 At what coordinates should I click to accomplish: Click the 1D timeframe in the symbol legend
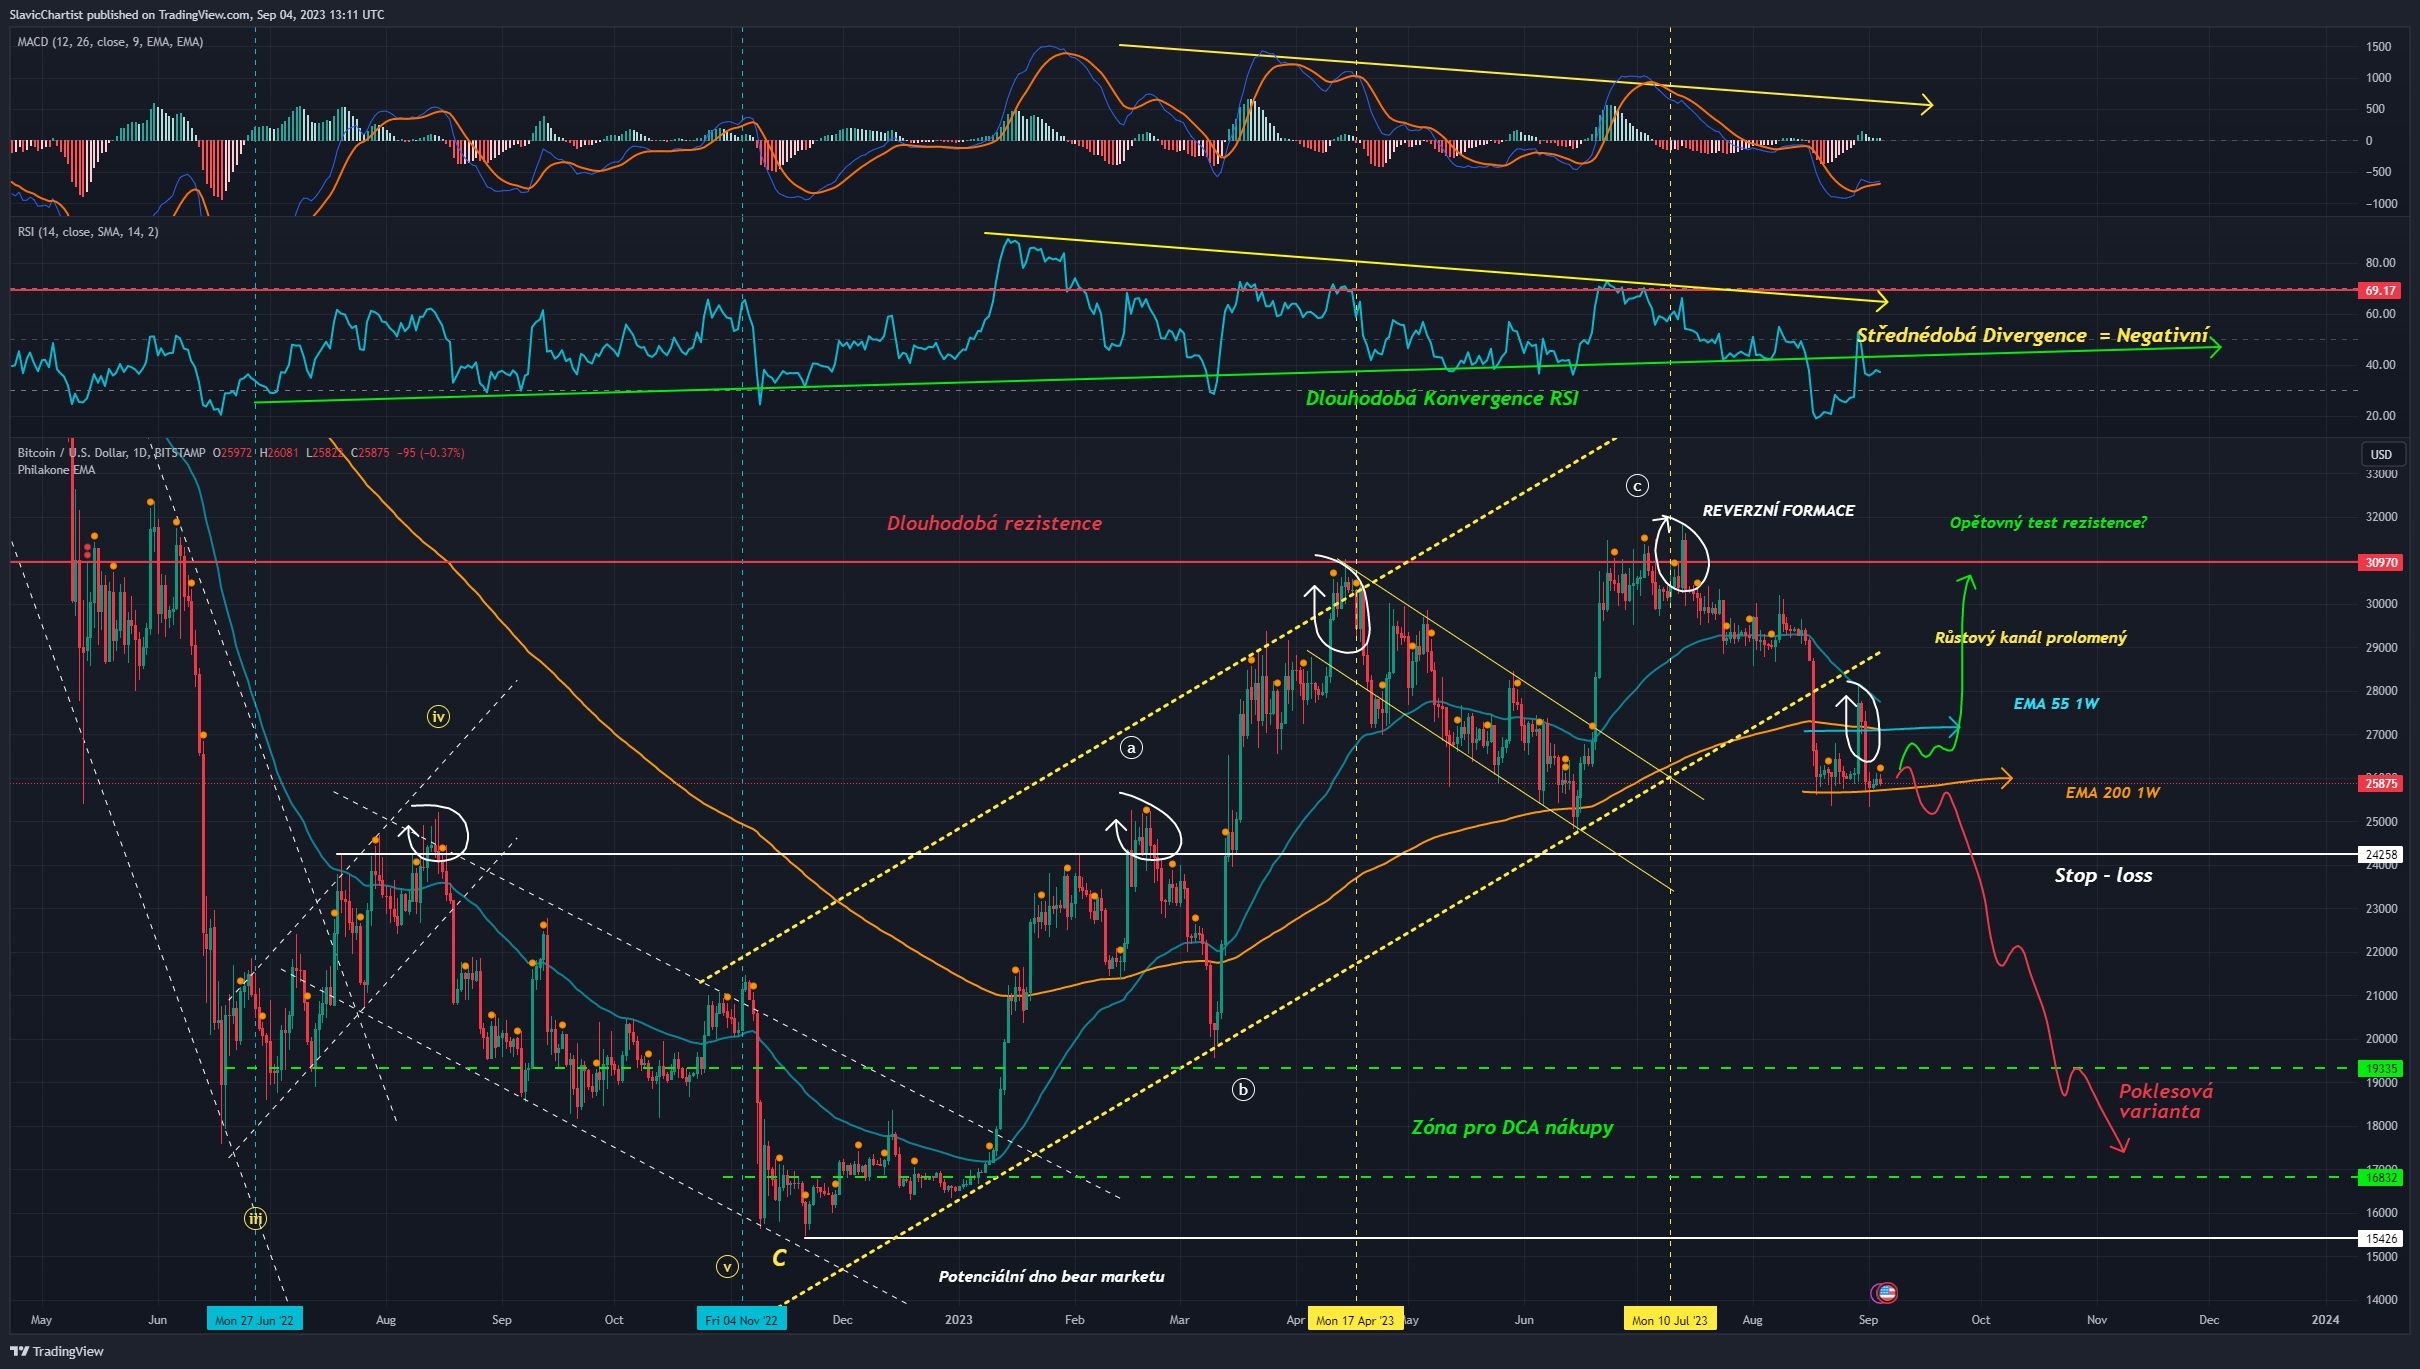143,453
